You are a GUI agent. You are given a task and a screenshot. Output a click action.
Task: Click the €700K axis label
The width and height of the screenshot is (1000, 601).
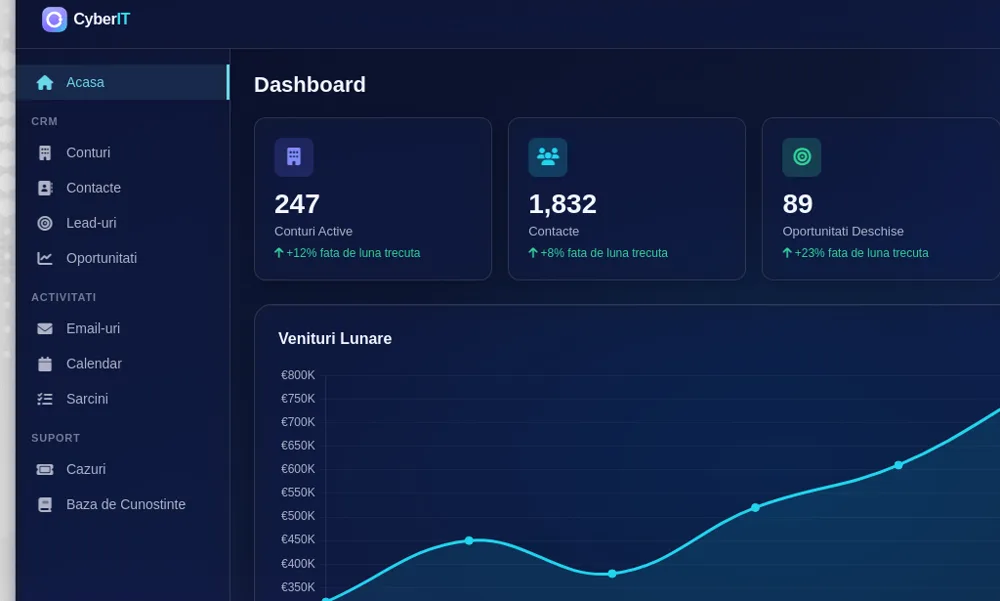298,422
